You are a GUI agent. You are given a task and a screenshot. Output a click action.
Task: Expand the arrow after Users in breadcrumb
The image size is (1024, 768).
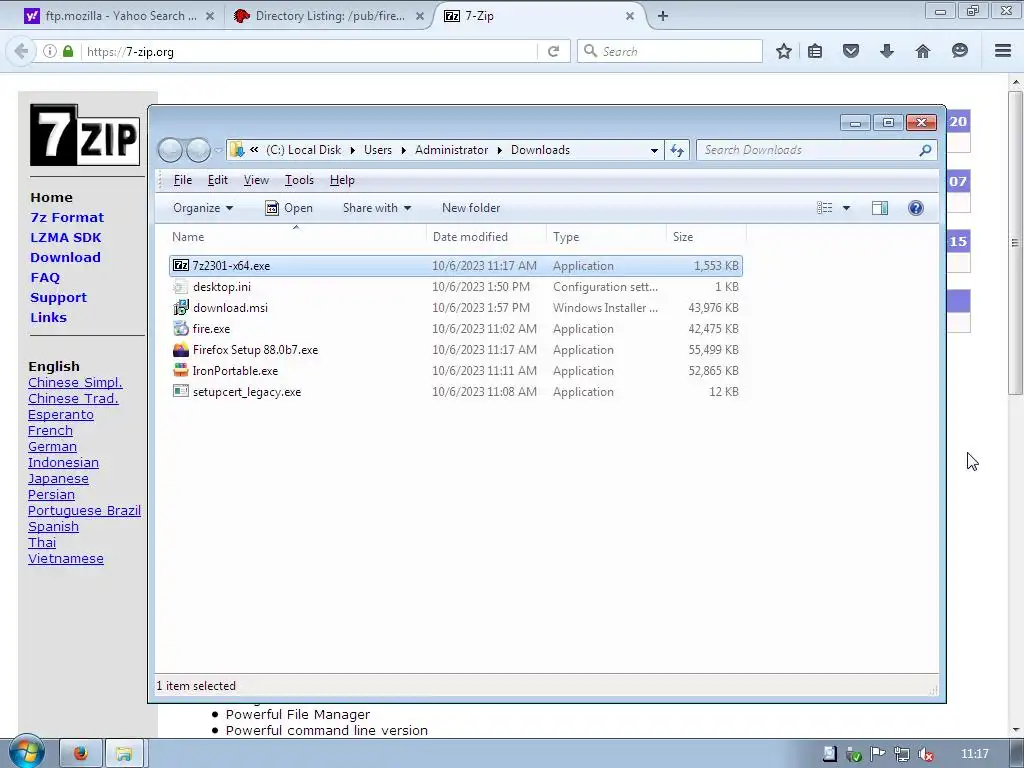(404, 150)
